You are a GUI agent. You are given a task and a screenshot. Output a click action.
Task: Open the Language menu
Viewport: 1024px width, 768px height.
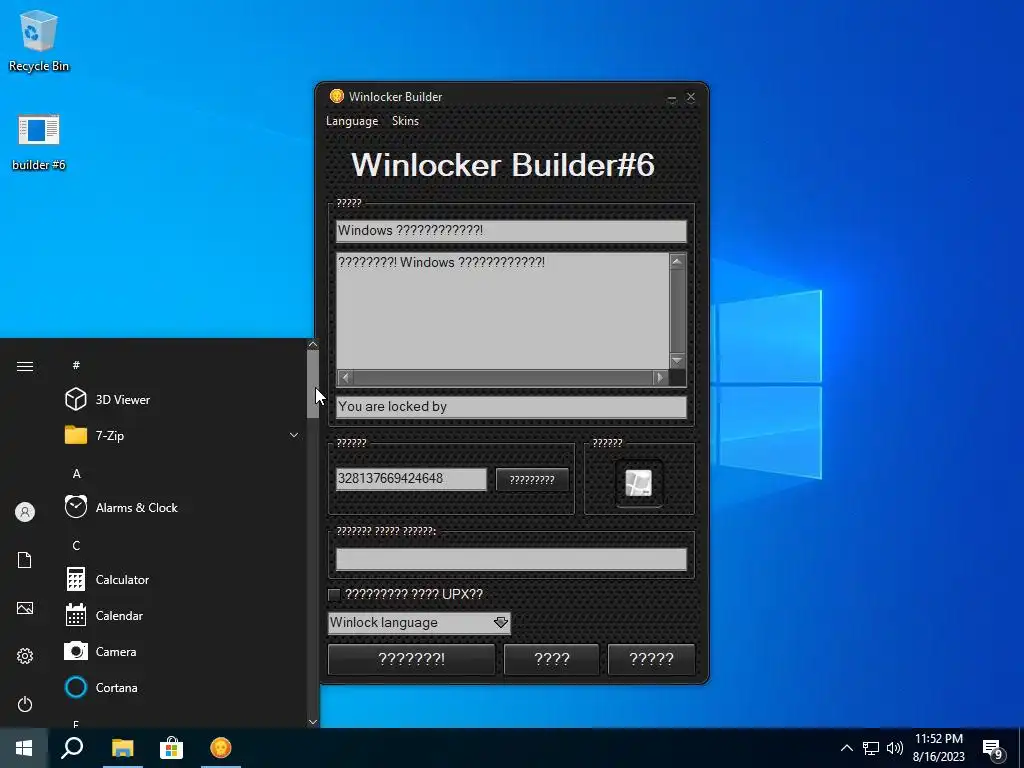point(352,121)
